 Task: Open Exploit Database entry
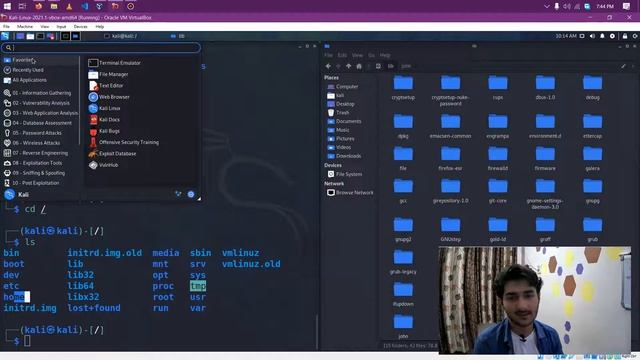112,154
